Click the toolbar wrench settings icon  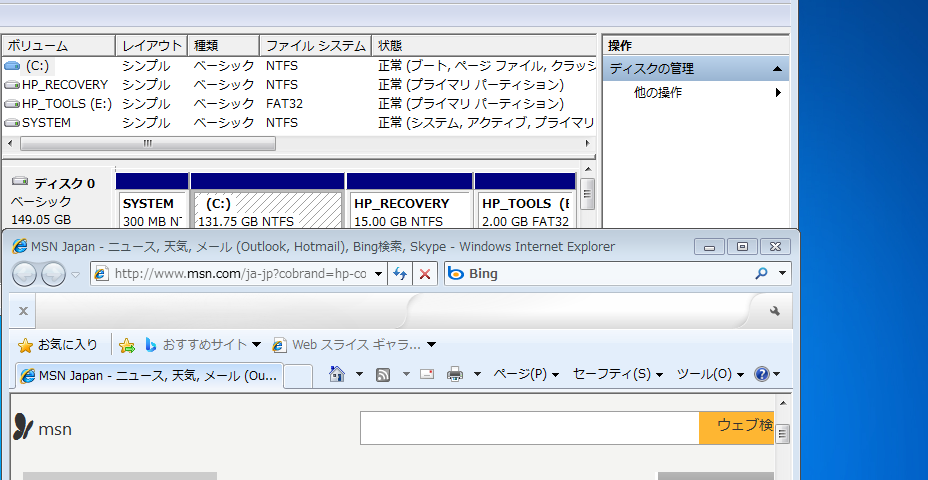tap(775, 311)
